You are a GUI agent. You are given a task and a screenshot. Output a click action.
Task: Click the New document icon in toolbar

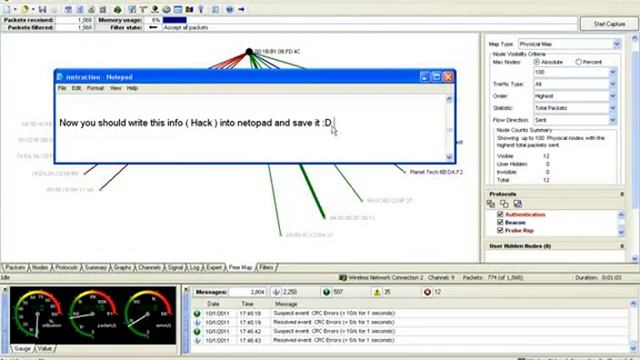tap(7, 9)
